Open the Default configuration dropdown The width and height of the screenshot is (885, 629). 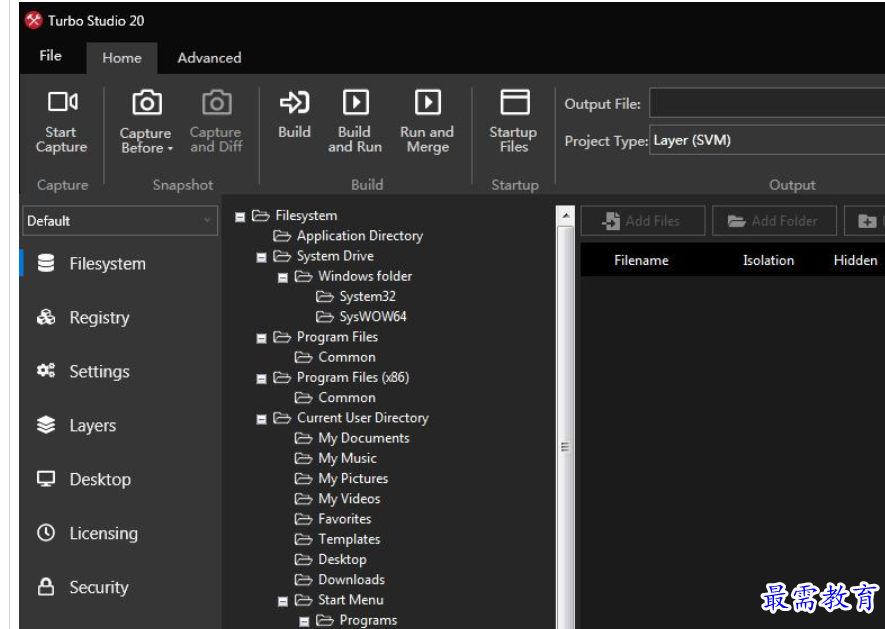coord(120,220)
